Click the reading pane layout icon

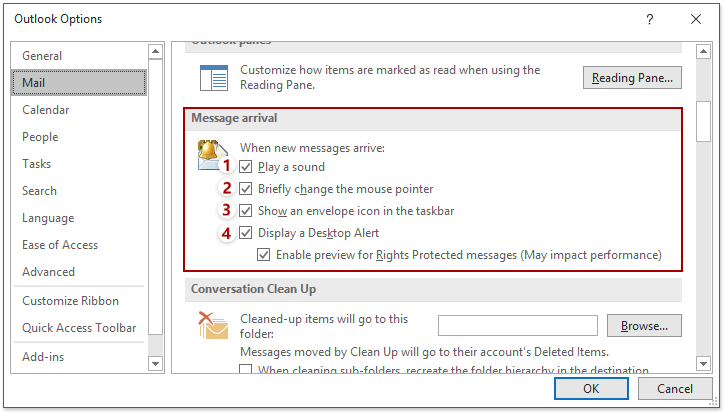pyautogui.click(x=213, y=78)
